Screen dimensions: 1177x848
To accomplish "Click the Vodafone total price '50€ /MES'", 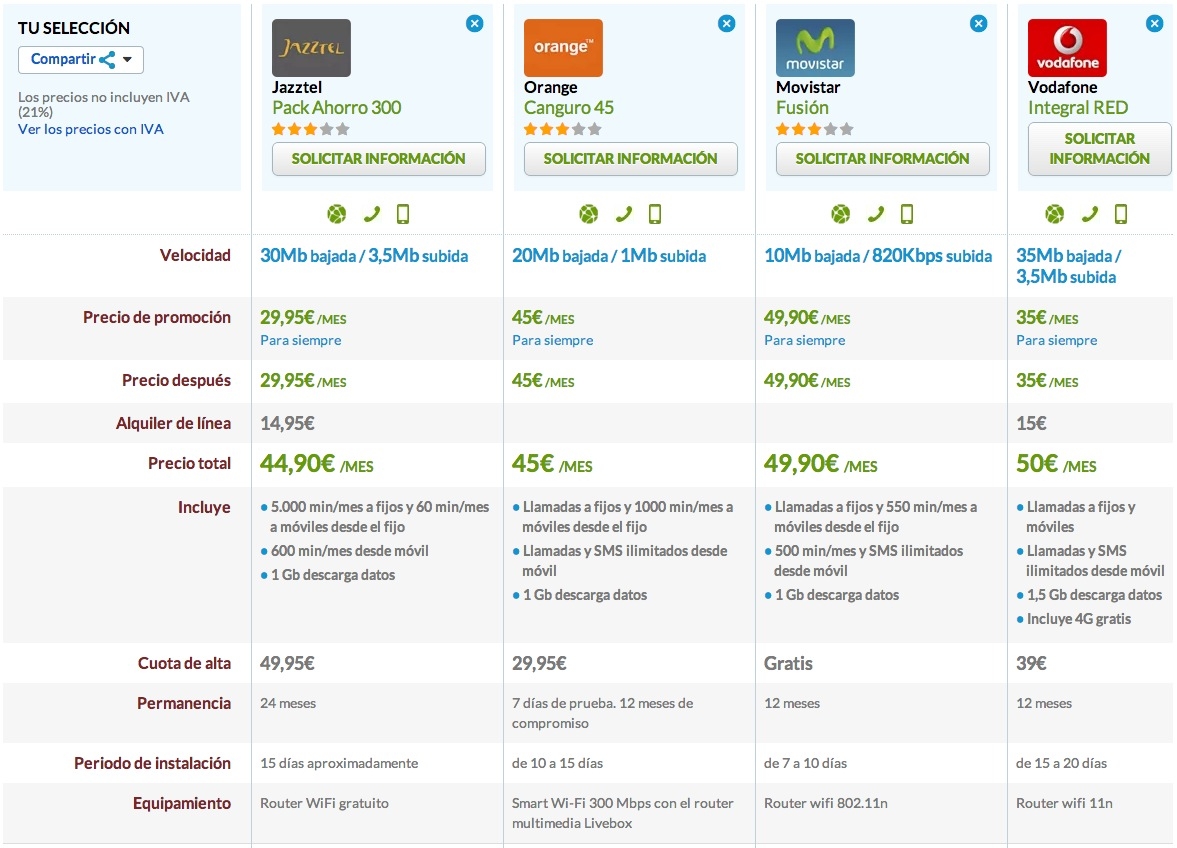I will [x=1057, y=464].
